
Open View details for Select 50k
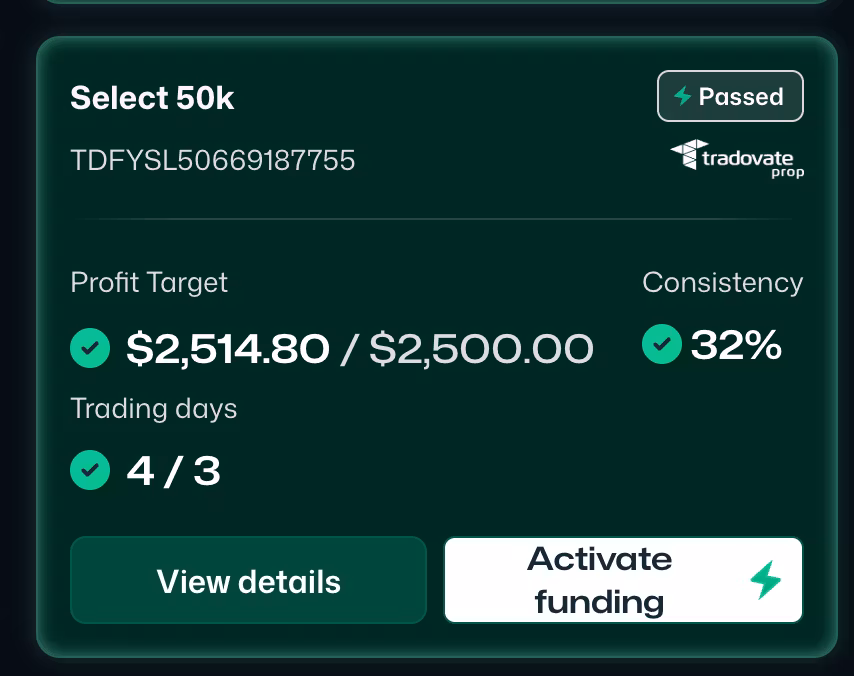click(x=248, y=581)
